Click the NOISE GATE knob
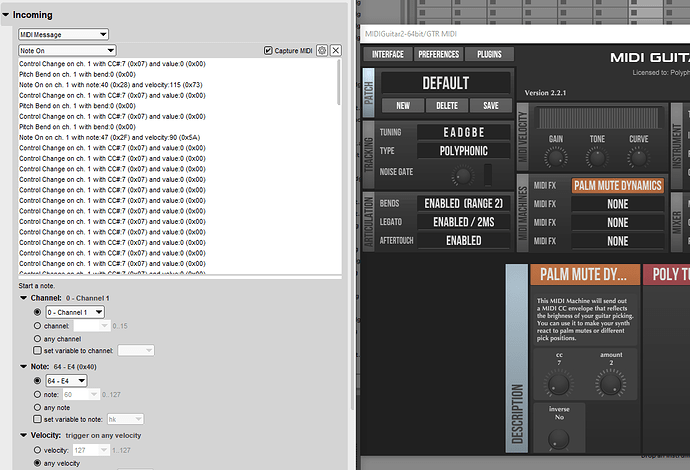 tap(462, 176)
